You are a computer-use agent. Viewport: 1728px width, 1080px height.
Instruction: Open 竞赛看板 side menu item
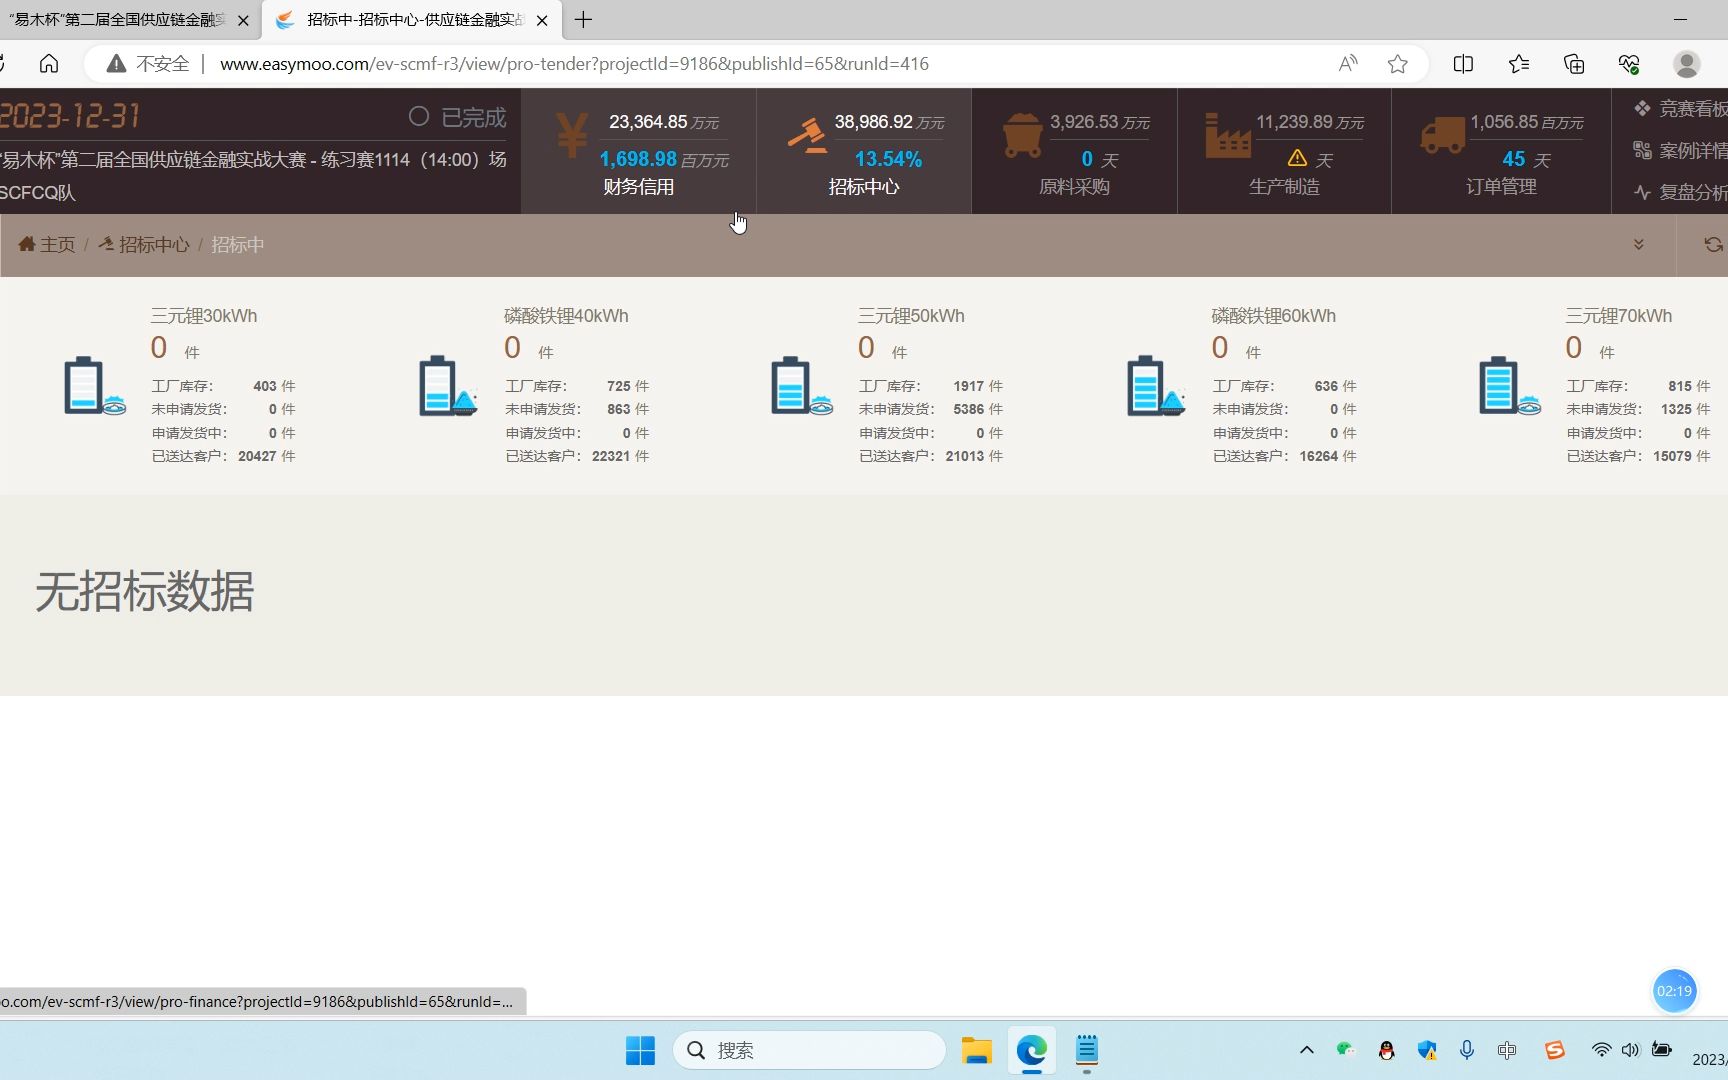click(x=1681, y=108)
